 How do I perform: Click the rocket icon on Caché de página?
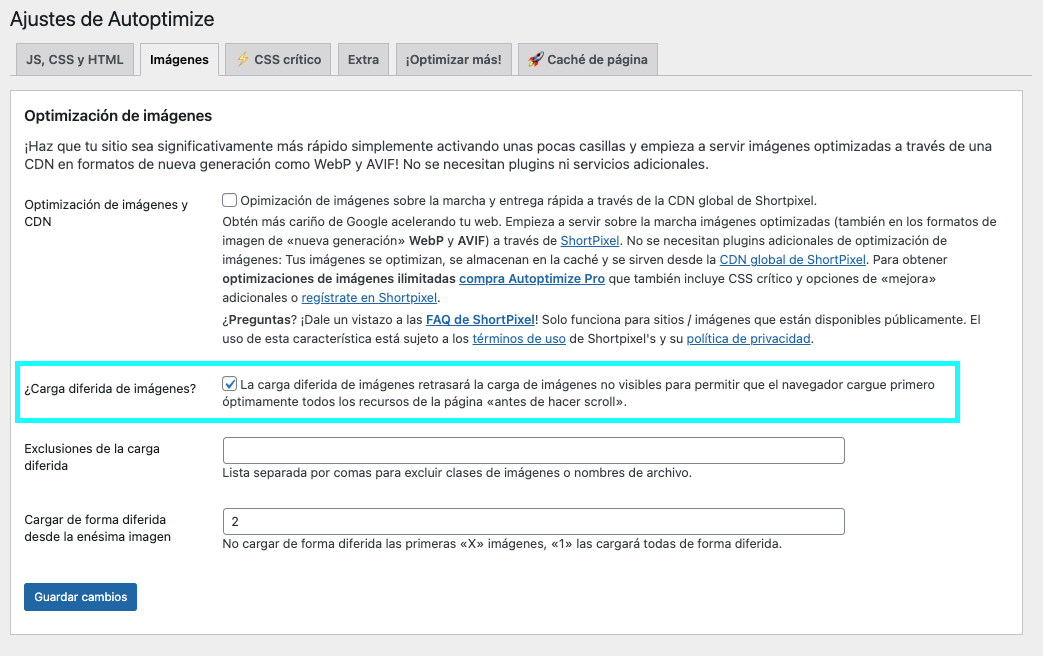pos(535,59)
